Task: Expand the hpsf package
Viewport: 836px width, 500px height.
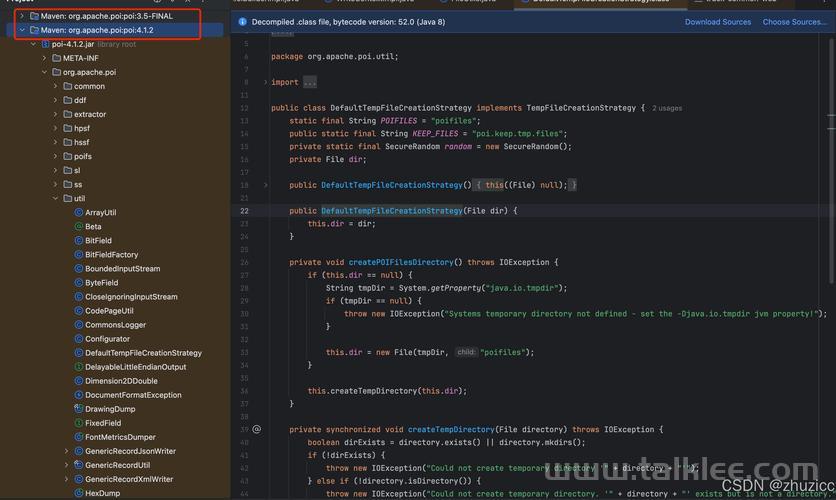Action: click(x=55, y=128)
